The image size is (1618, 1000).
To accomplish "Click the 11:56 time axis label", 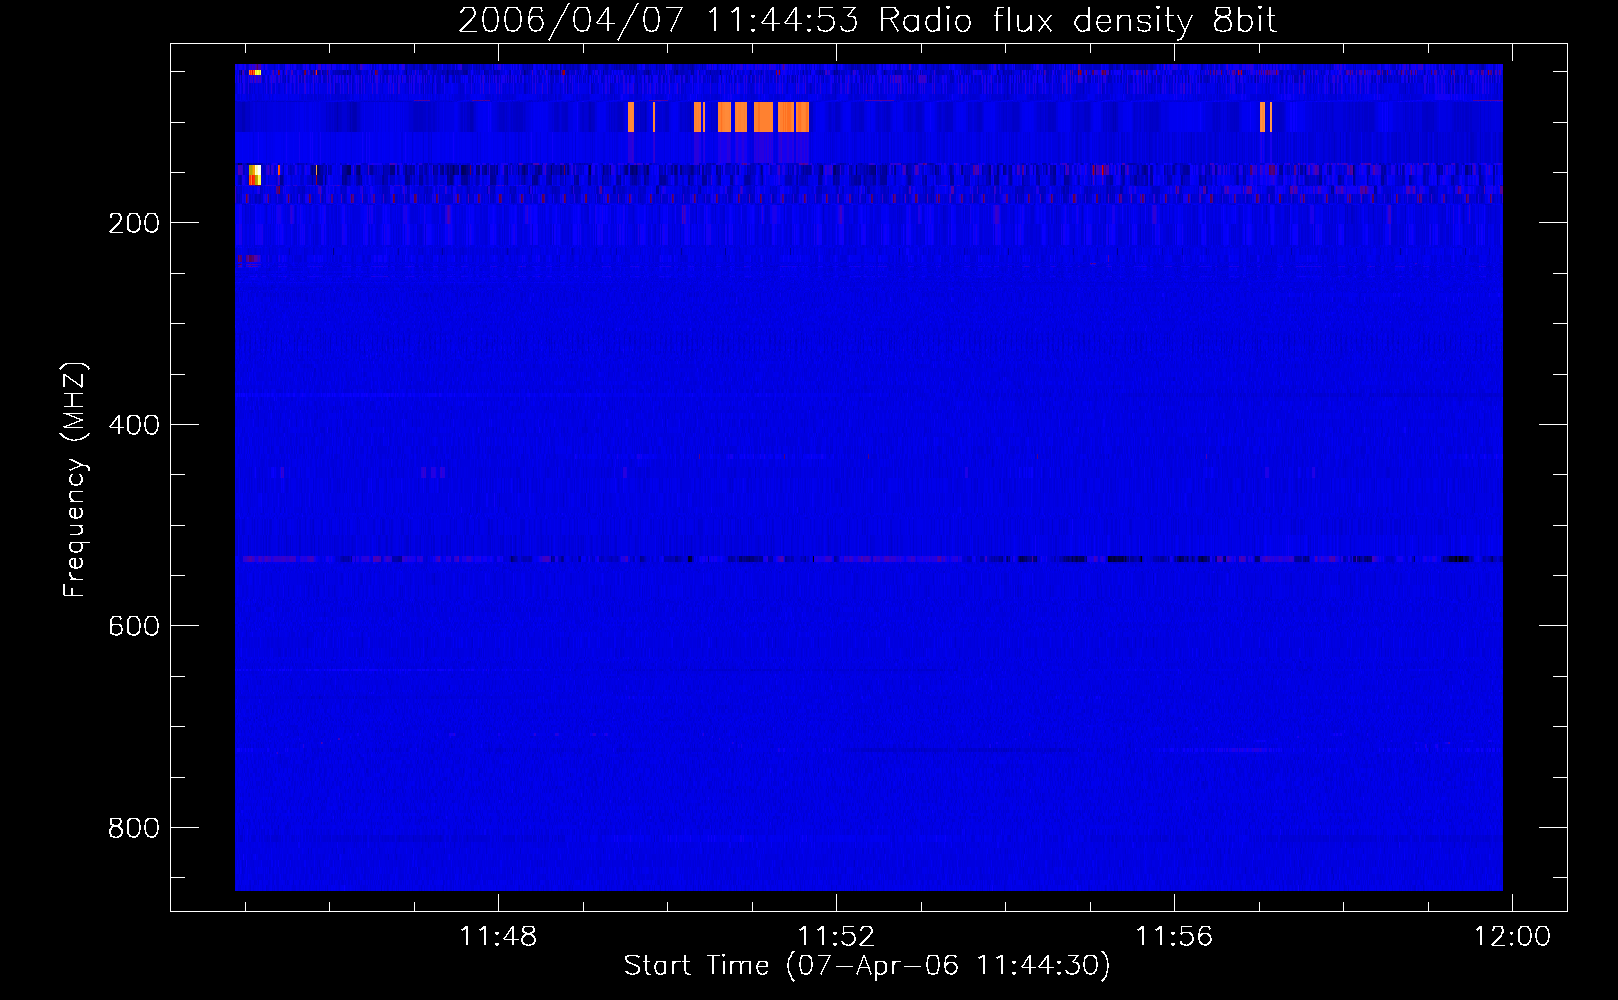I will [x=1174, y=936].
